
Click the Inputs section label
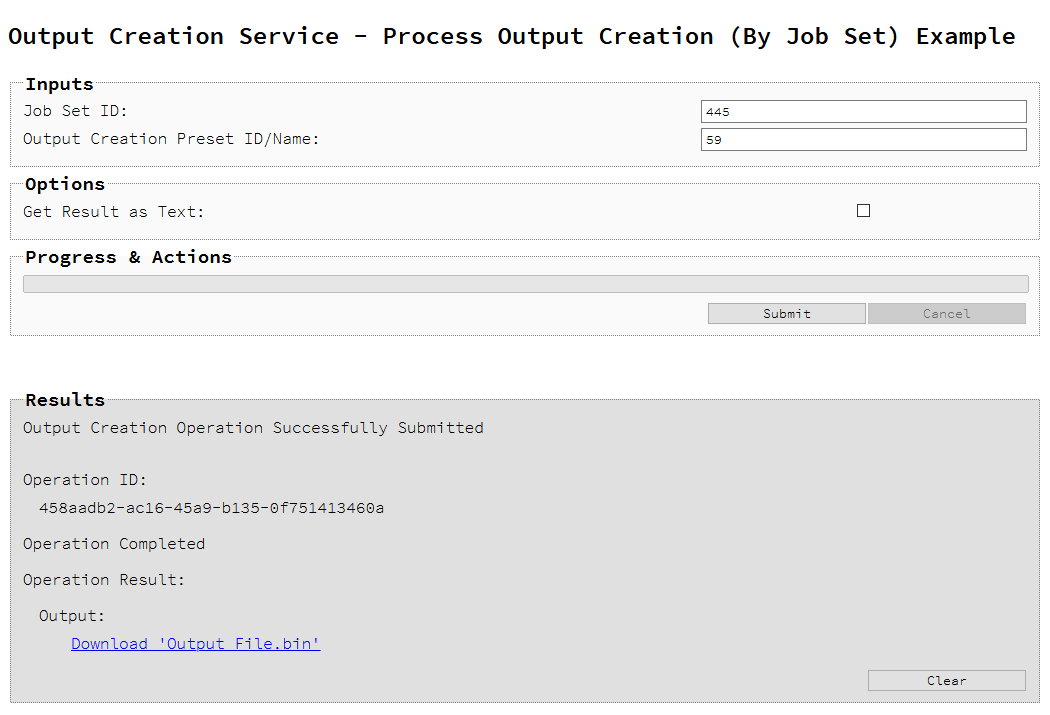pos(58,84)
